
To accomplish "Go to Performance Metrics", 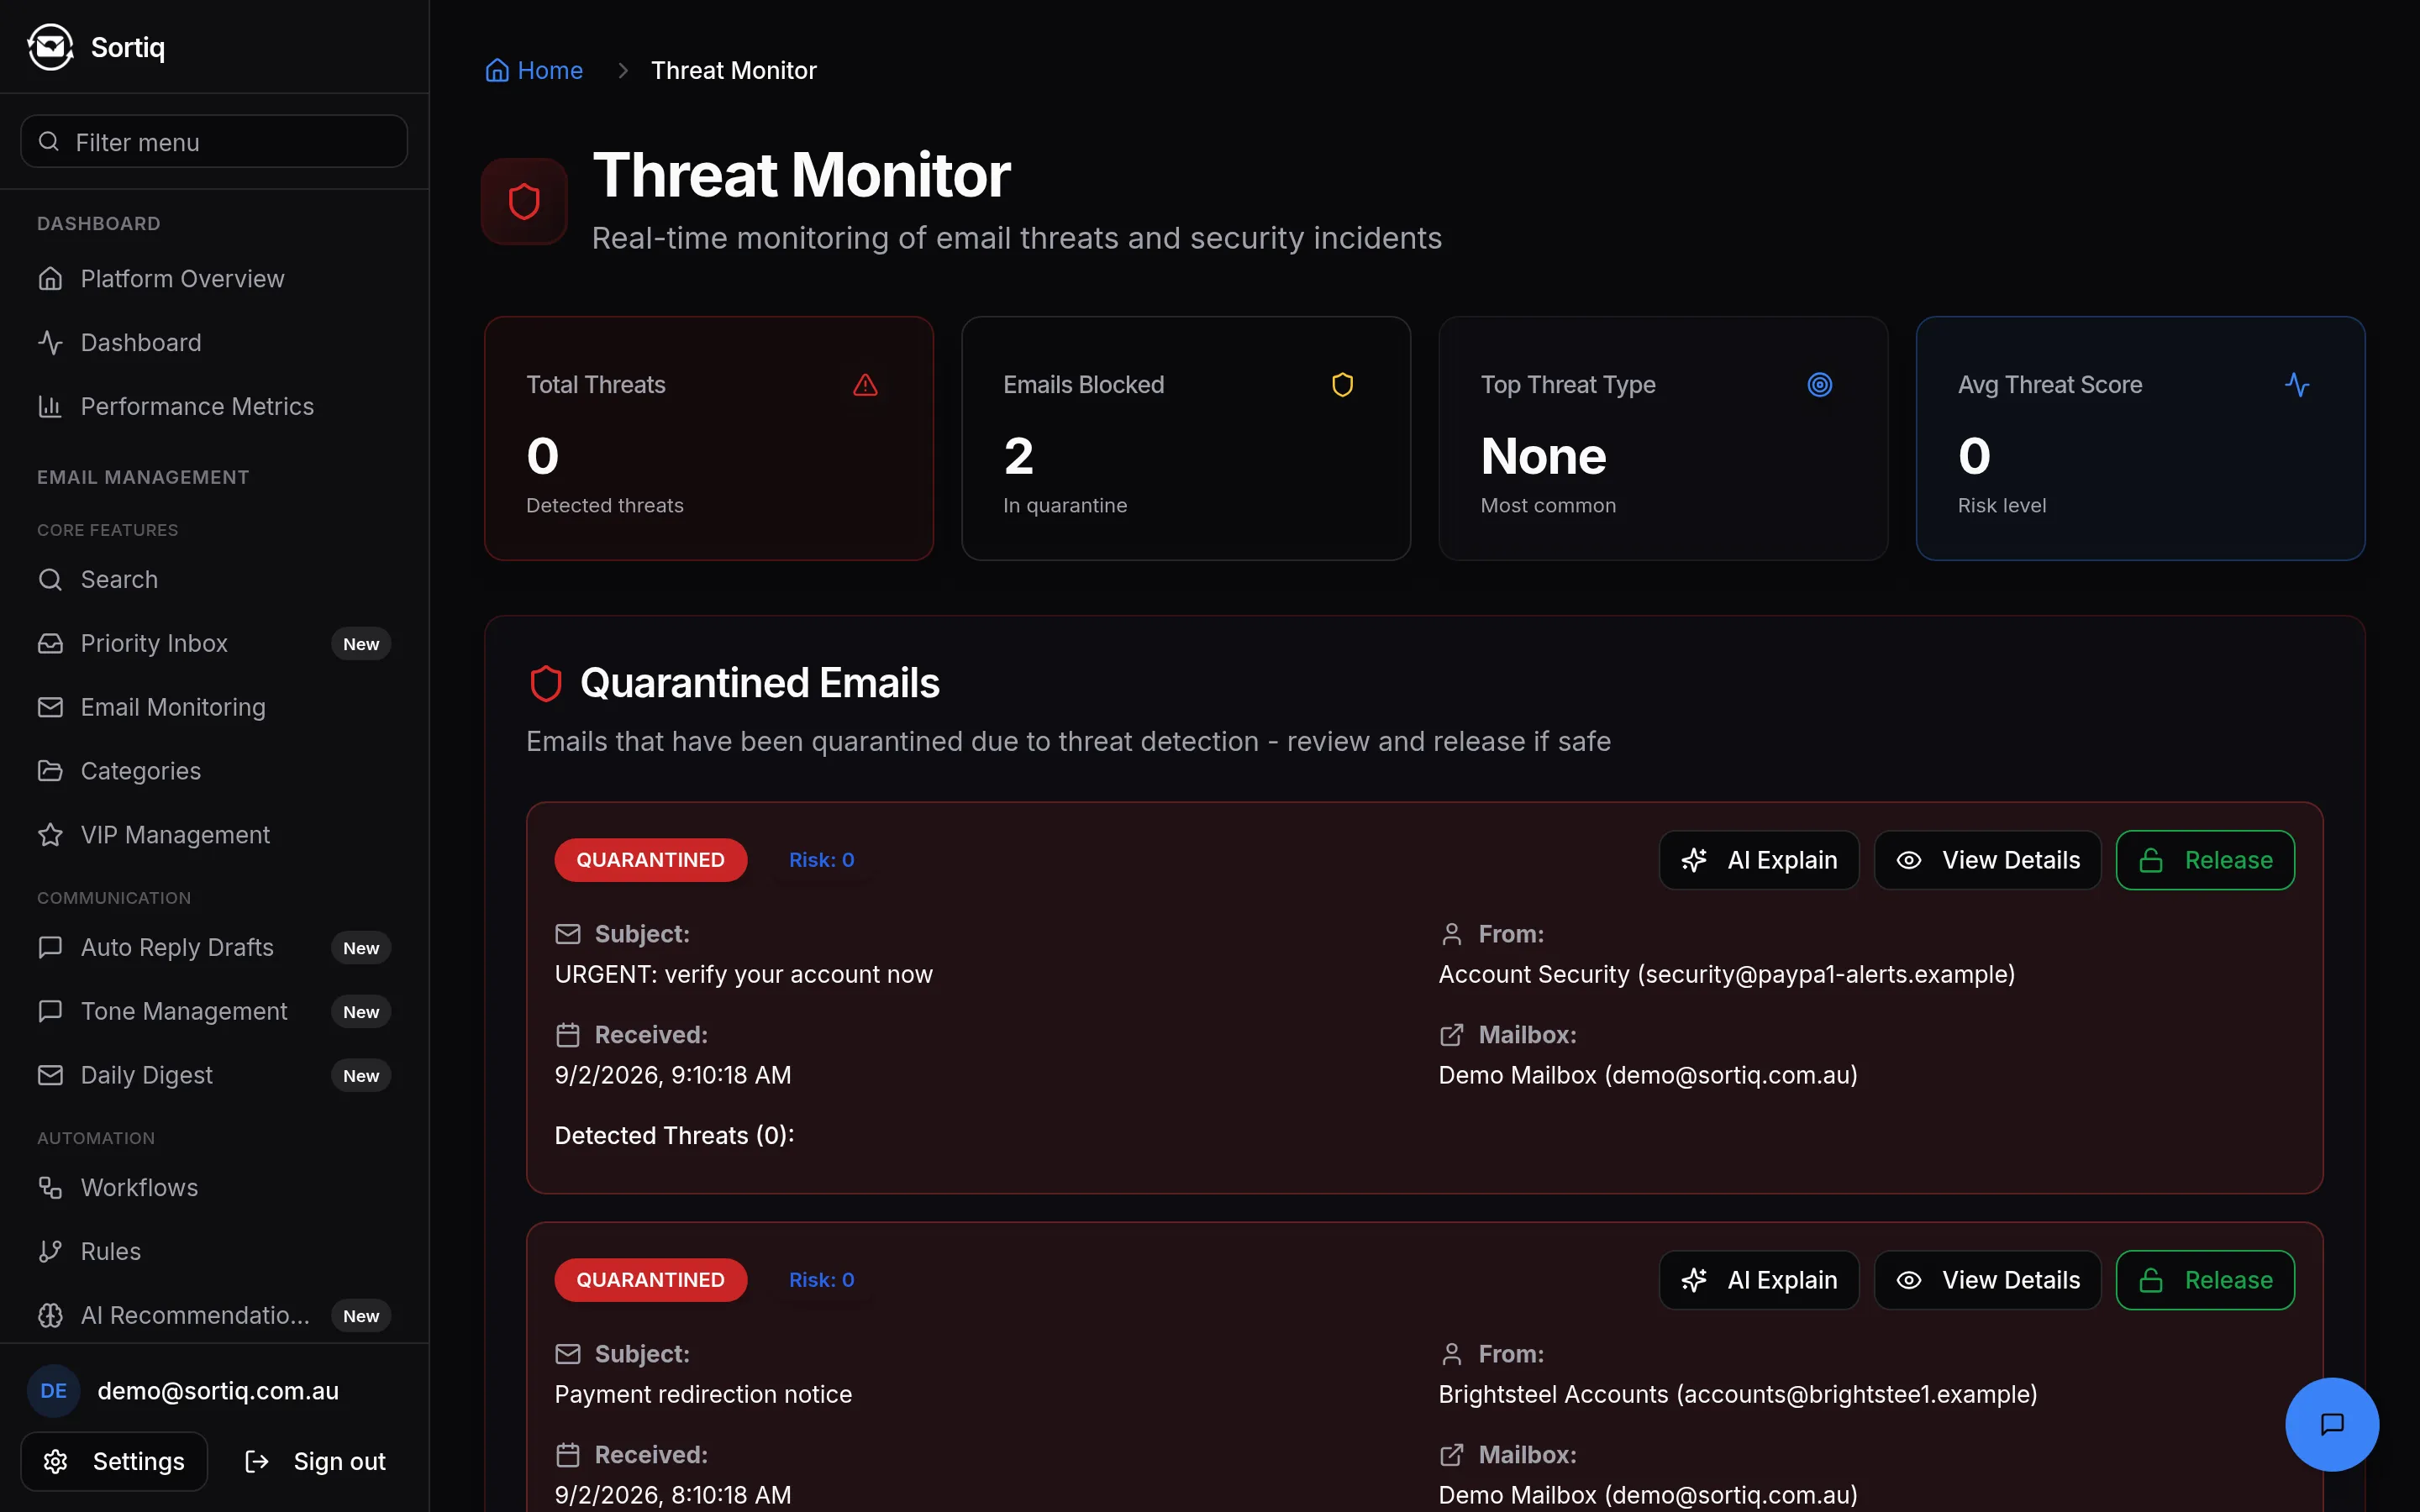I will click(x=214, y=406).
